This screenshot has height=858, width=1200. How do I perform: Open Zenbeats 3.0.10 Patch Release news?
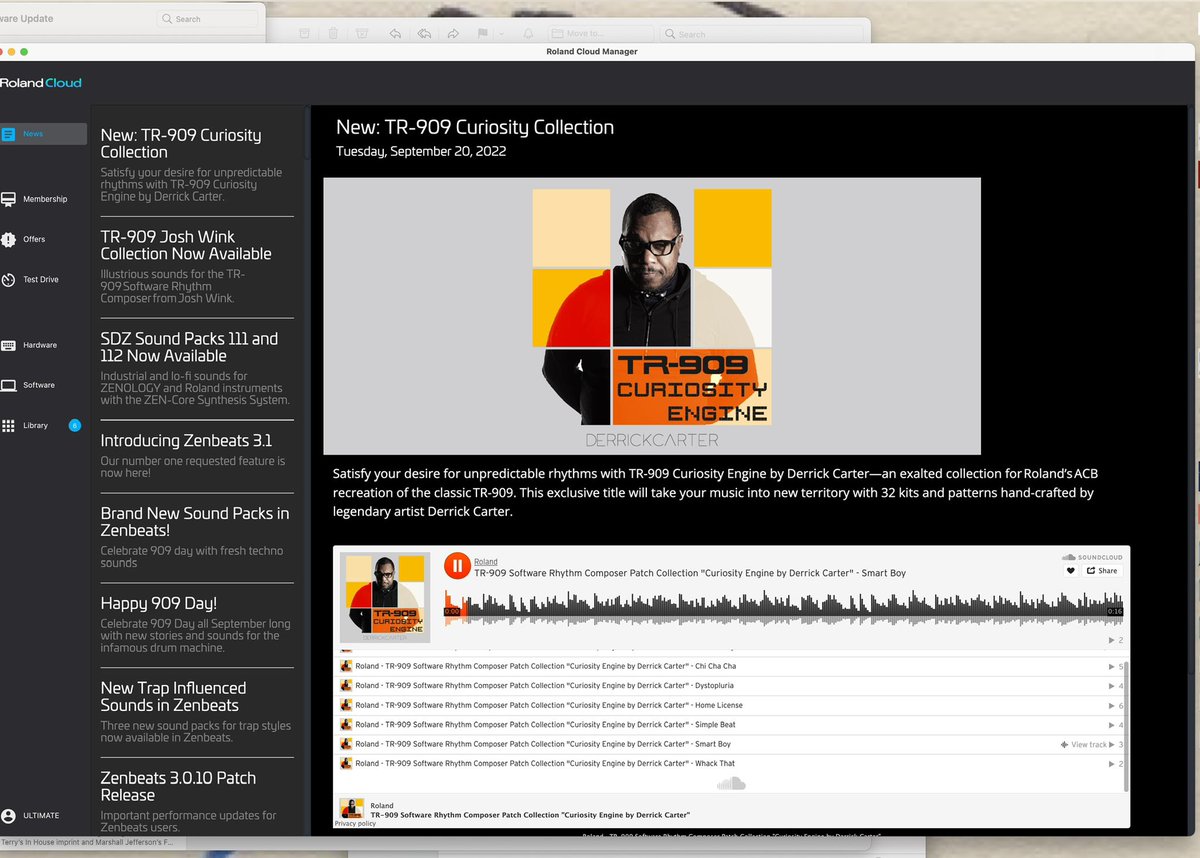pyautogui.click(x=197, y=802)
